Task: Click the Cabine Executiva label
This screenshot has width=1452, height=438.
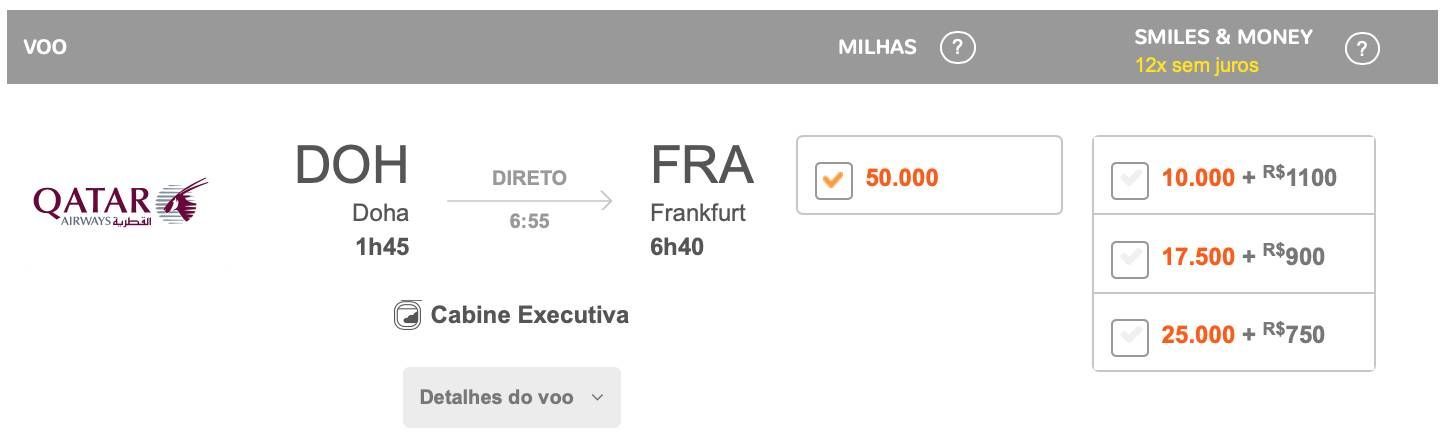Action: coord(530,315)
